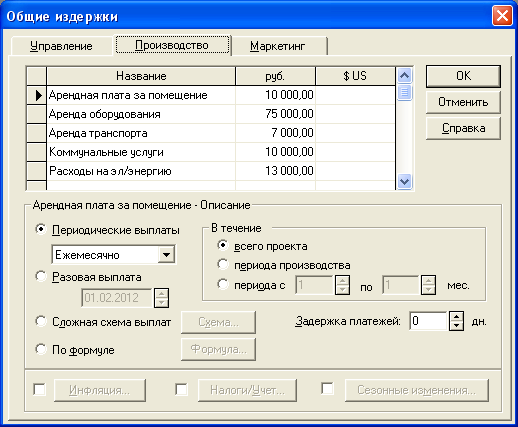Select the Коммунальные услуги row
This screenshot has height=427, width=518.
pos(211,152)
